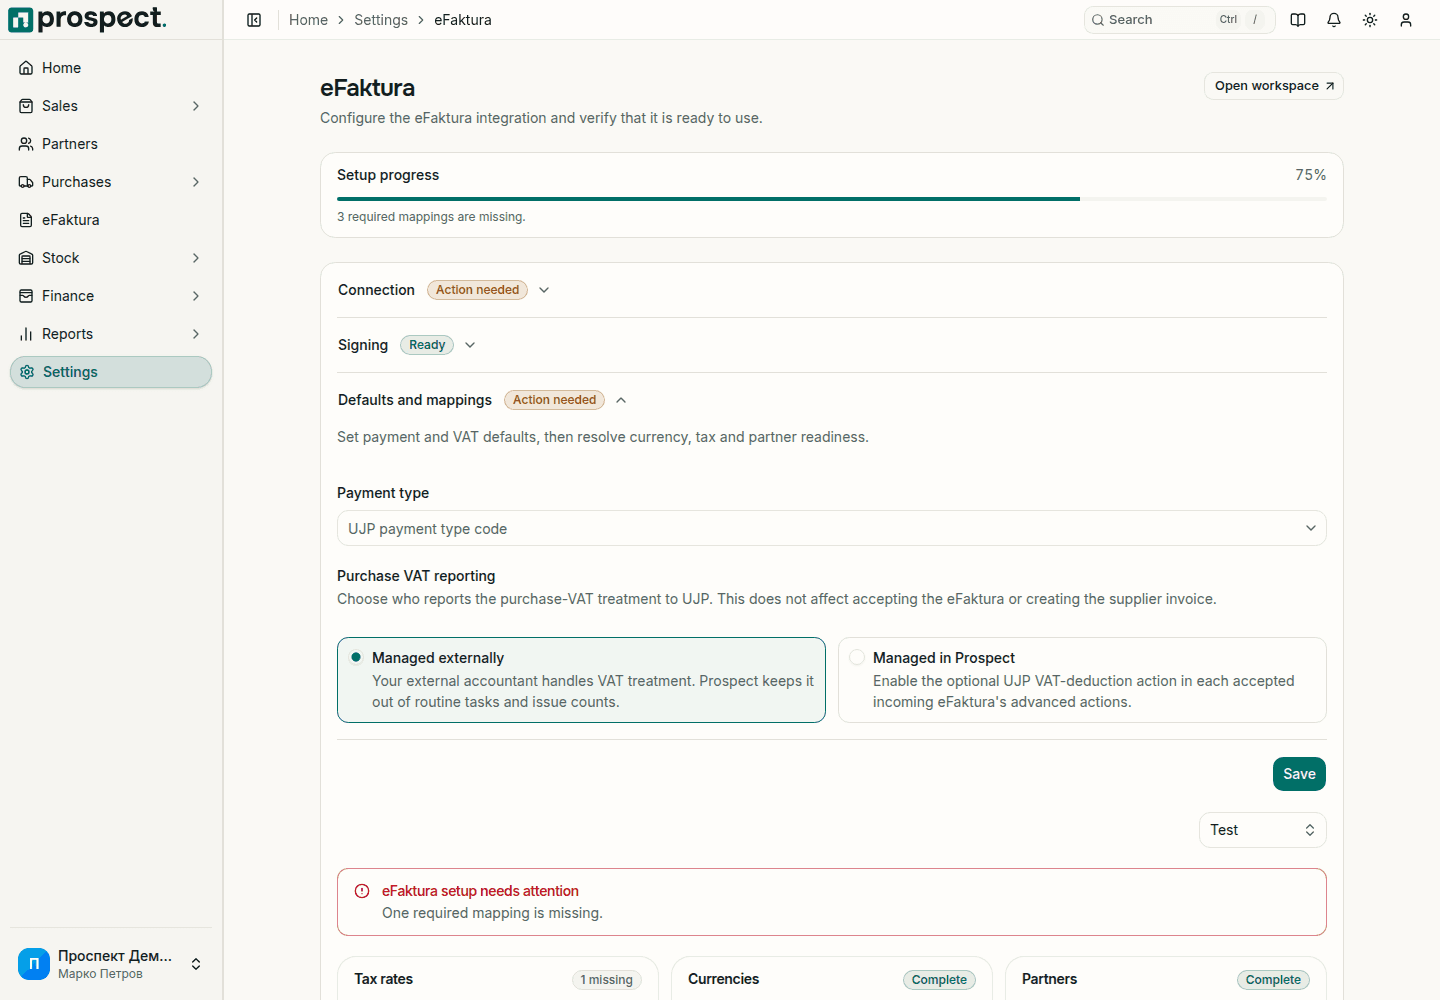
Task: Collapse the Defaults and mappings section
Action: 621,400
